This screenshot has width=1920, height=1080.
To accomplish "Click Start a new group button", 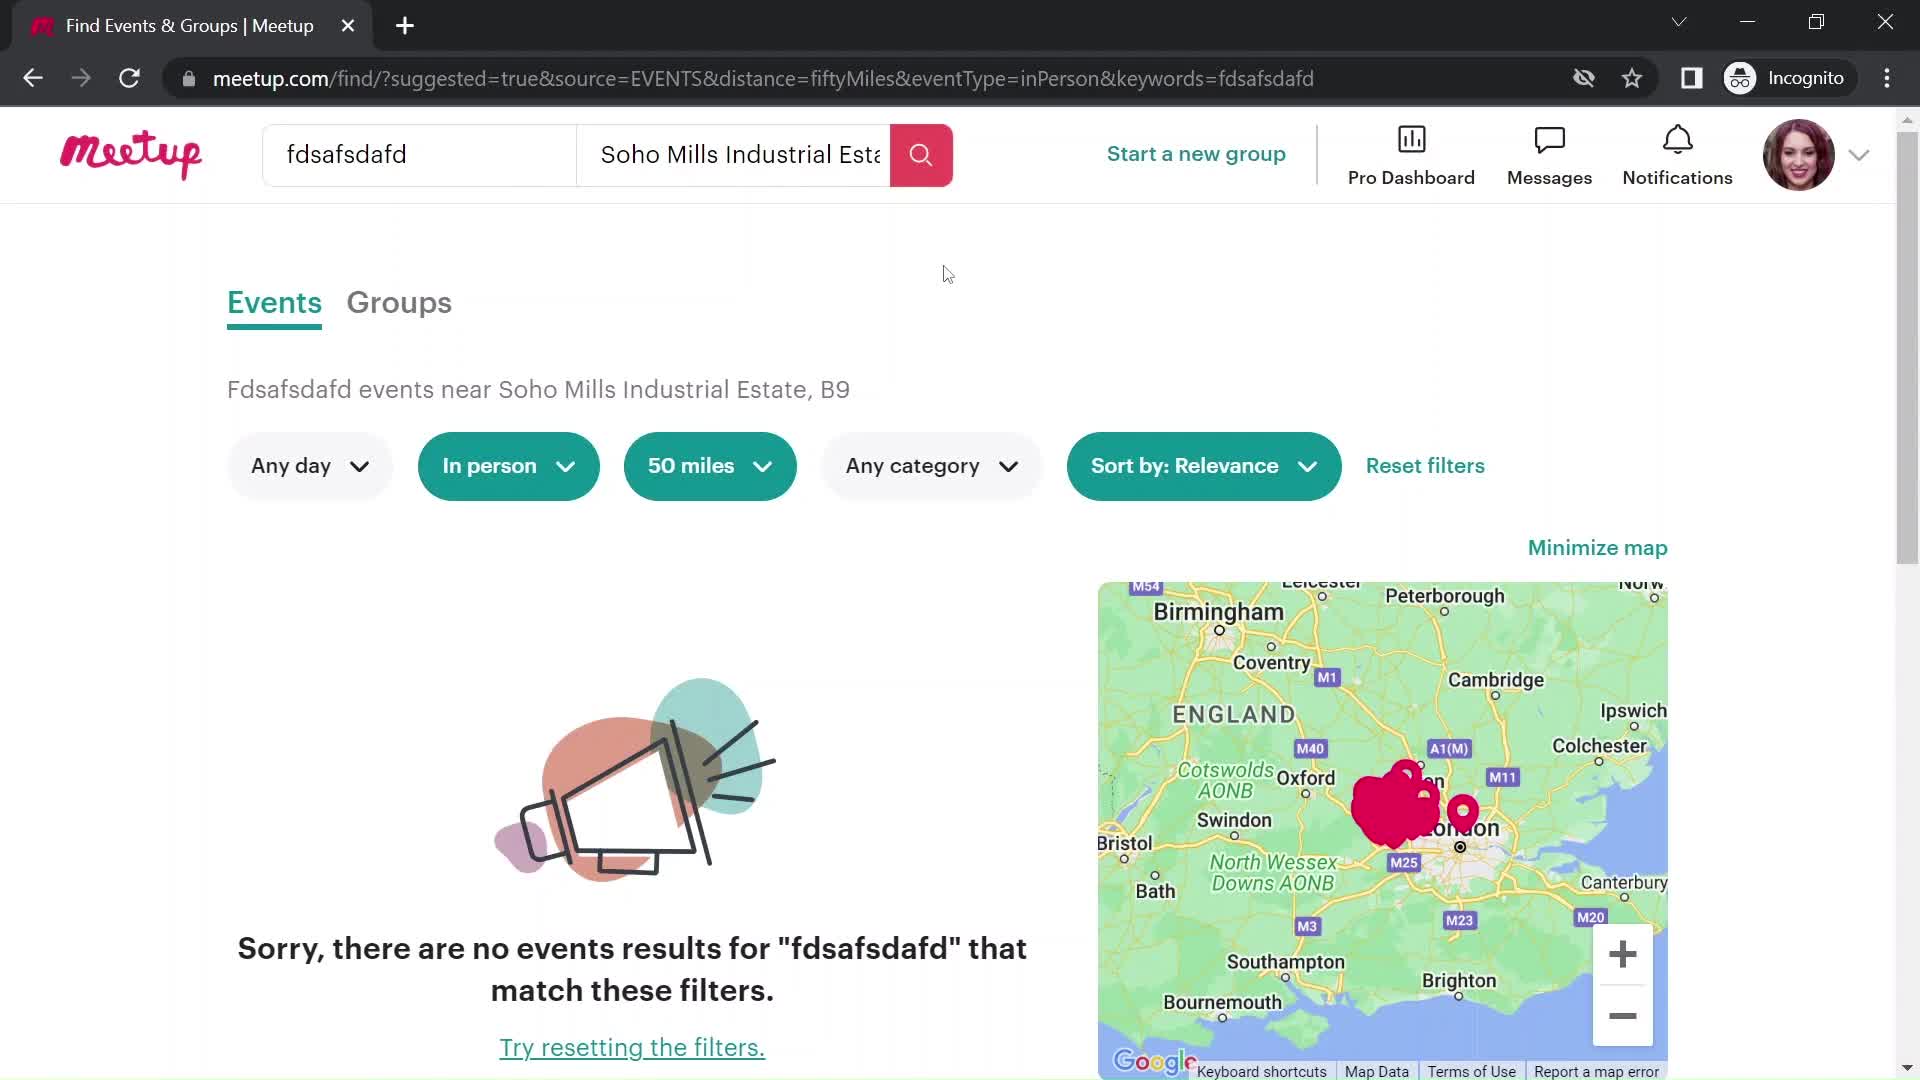I will (x=1196, y=154).
